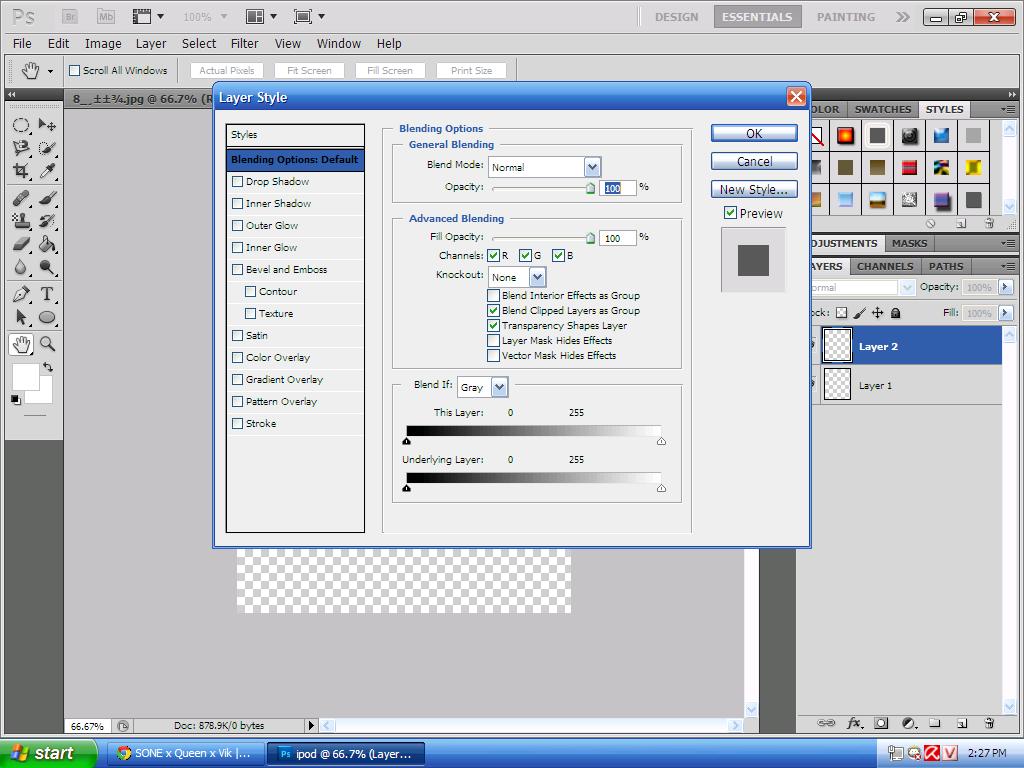Open the Styles panel options menu
This screenshot has height=768, width=1024.
point(1008,109)
